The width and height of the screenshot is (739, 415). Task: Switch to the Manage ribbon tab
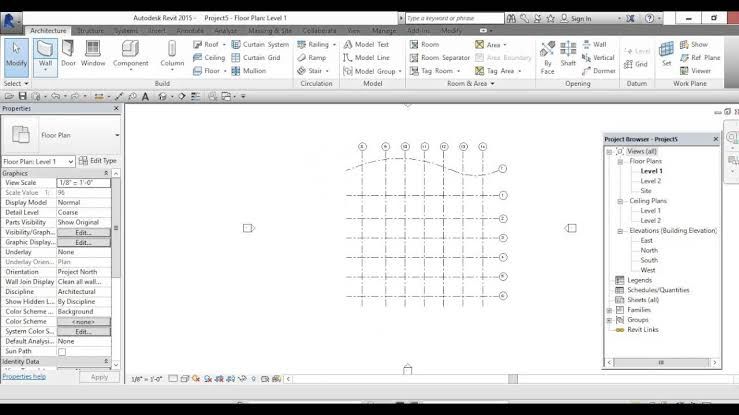tap(384, 31)
